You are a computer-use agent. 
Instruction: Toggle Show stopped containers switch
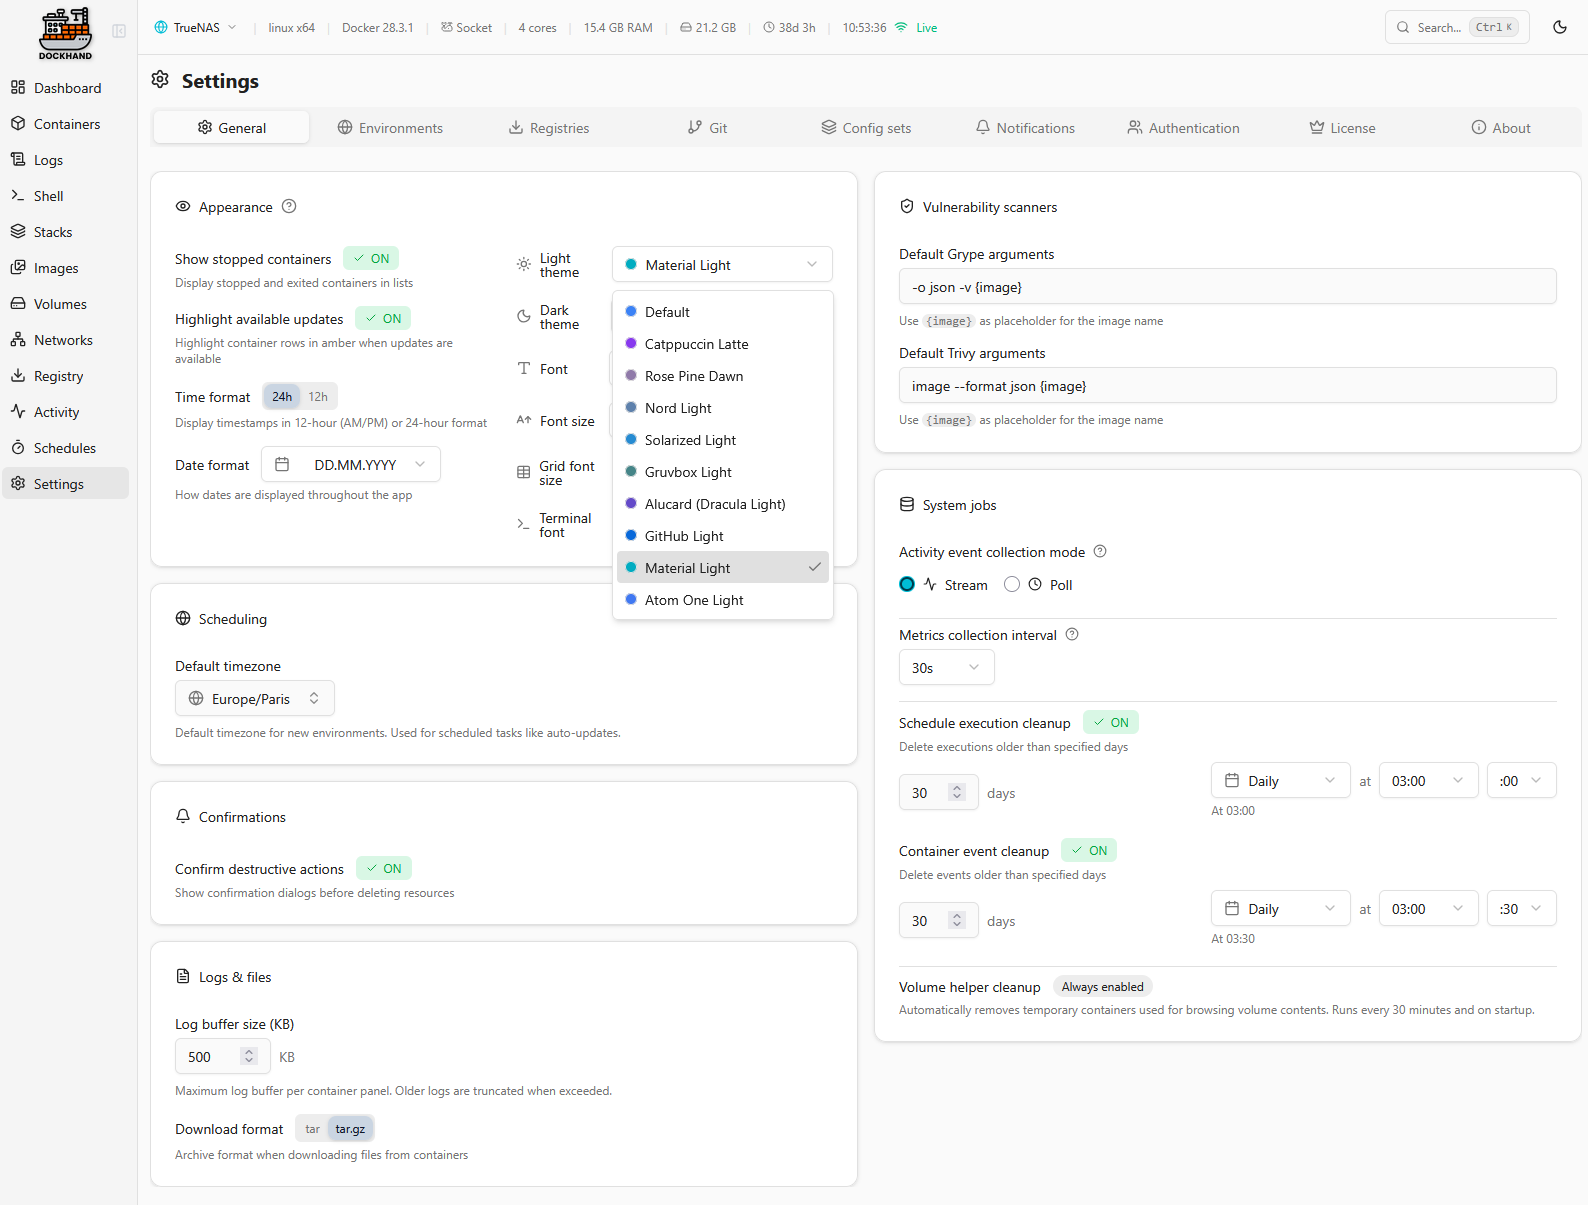371,258
